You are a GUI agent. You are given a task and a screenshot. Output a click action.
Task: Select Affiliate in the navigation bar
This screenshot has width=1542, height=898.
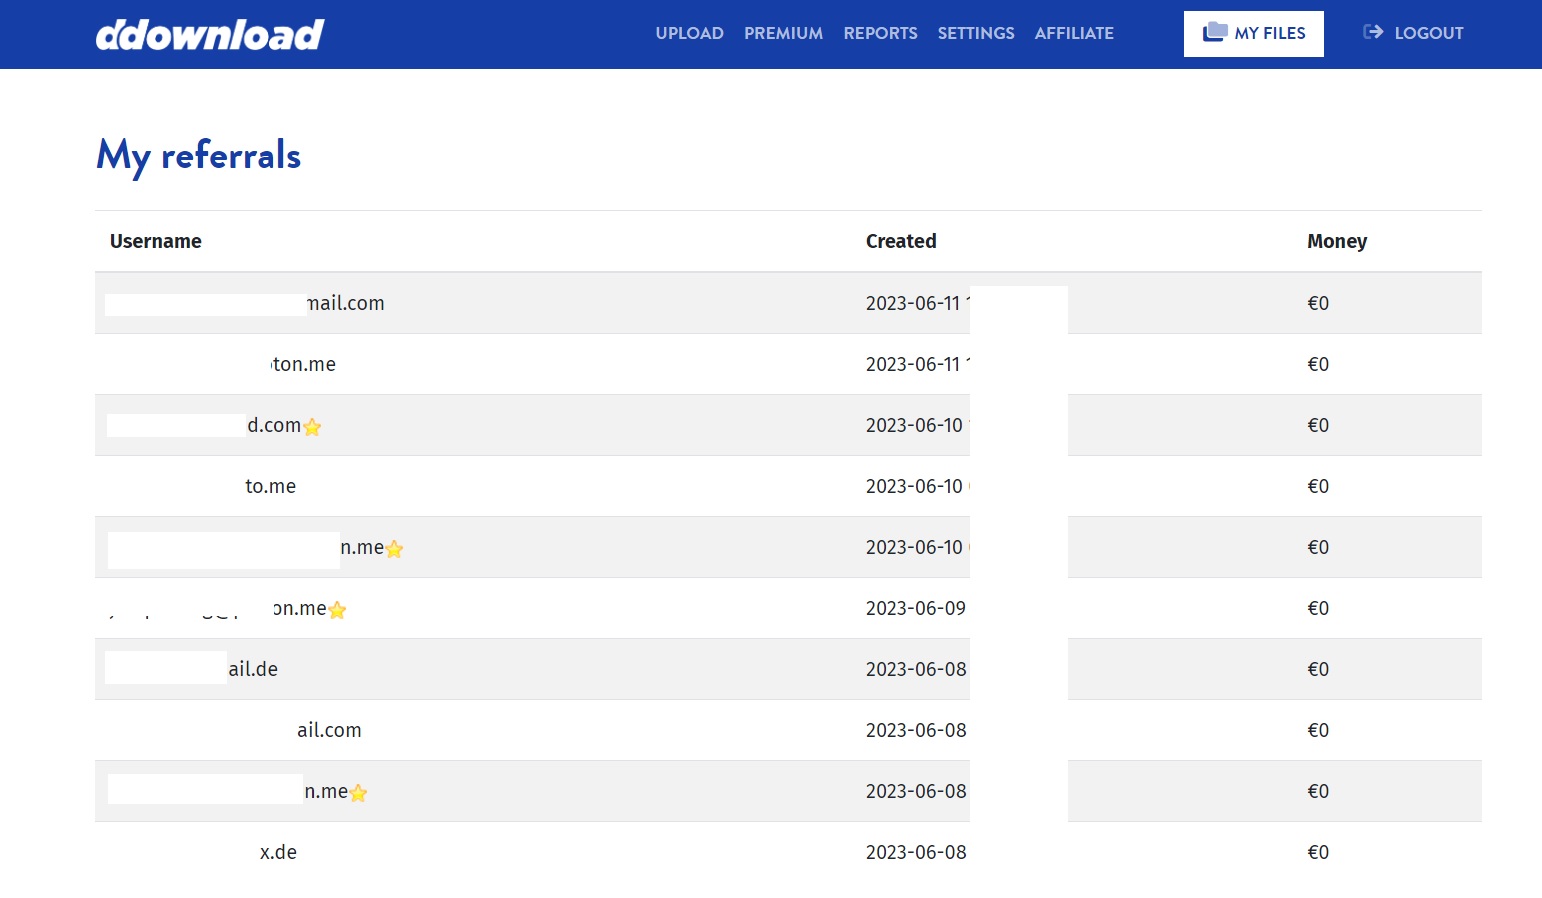point(1074,33)
